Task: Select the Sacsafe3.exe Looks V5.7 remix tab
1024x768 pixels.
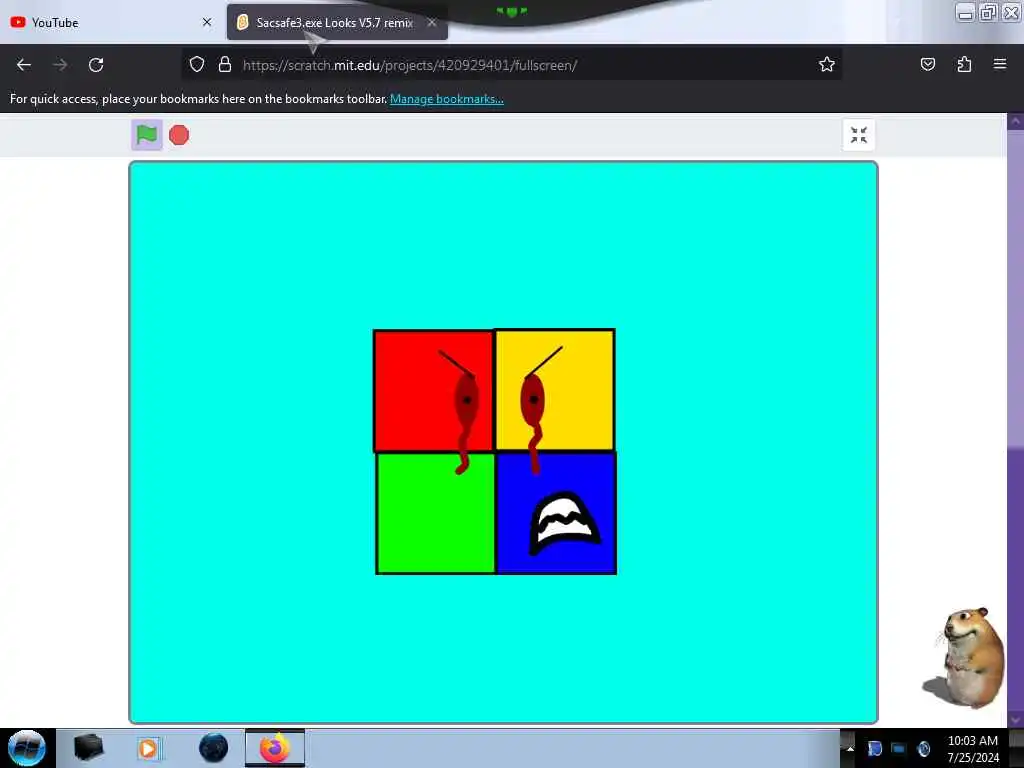Action: [337, 22]
